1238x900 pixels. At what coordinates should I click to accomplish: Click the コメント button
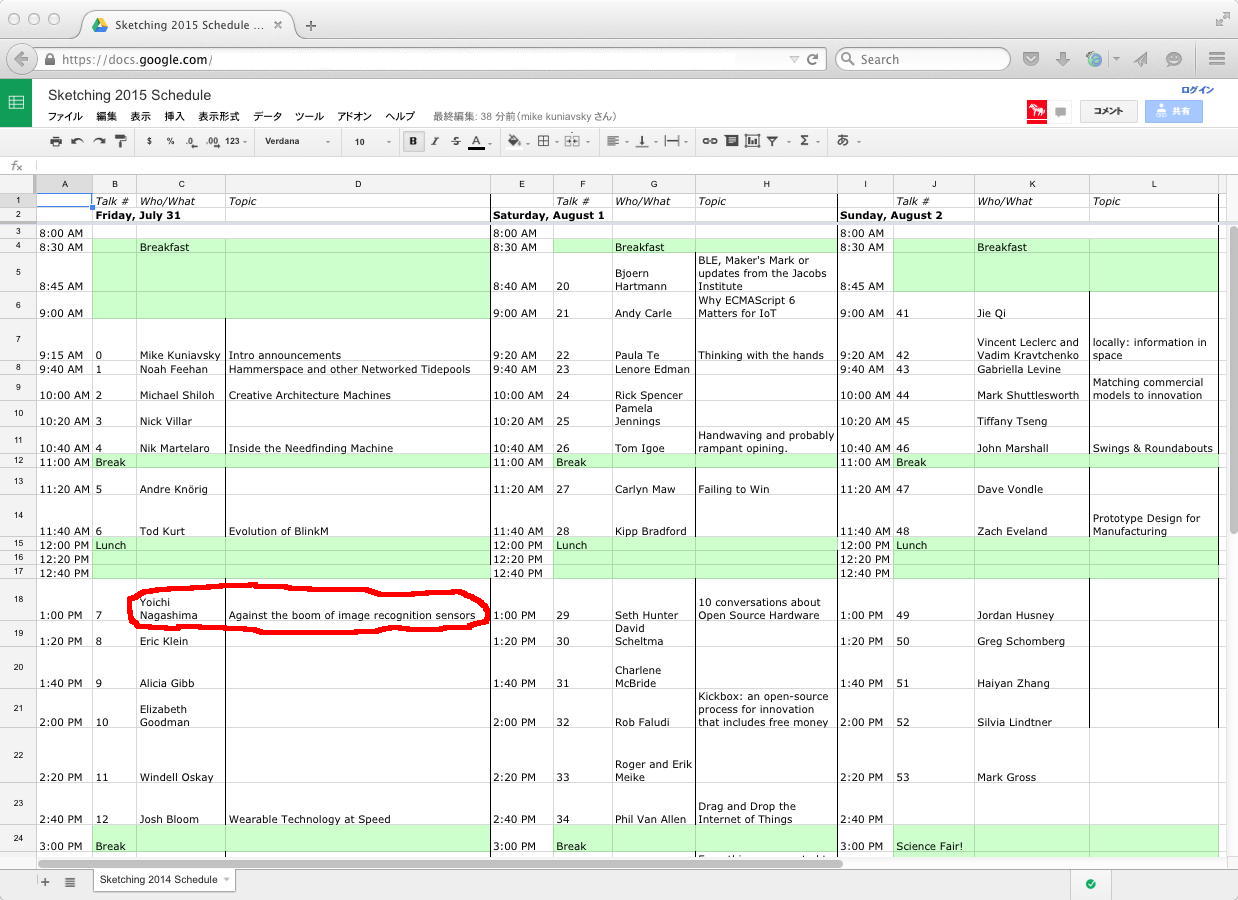[x=1108, y=111]
